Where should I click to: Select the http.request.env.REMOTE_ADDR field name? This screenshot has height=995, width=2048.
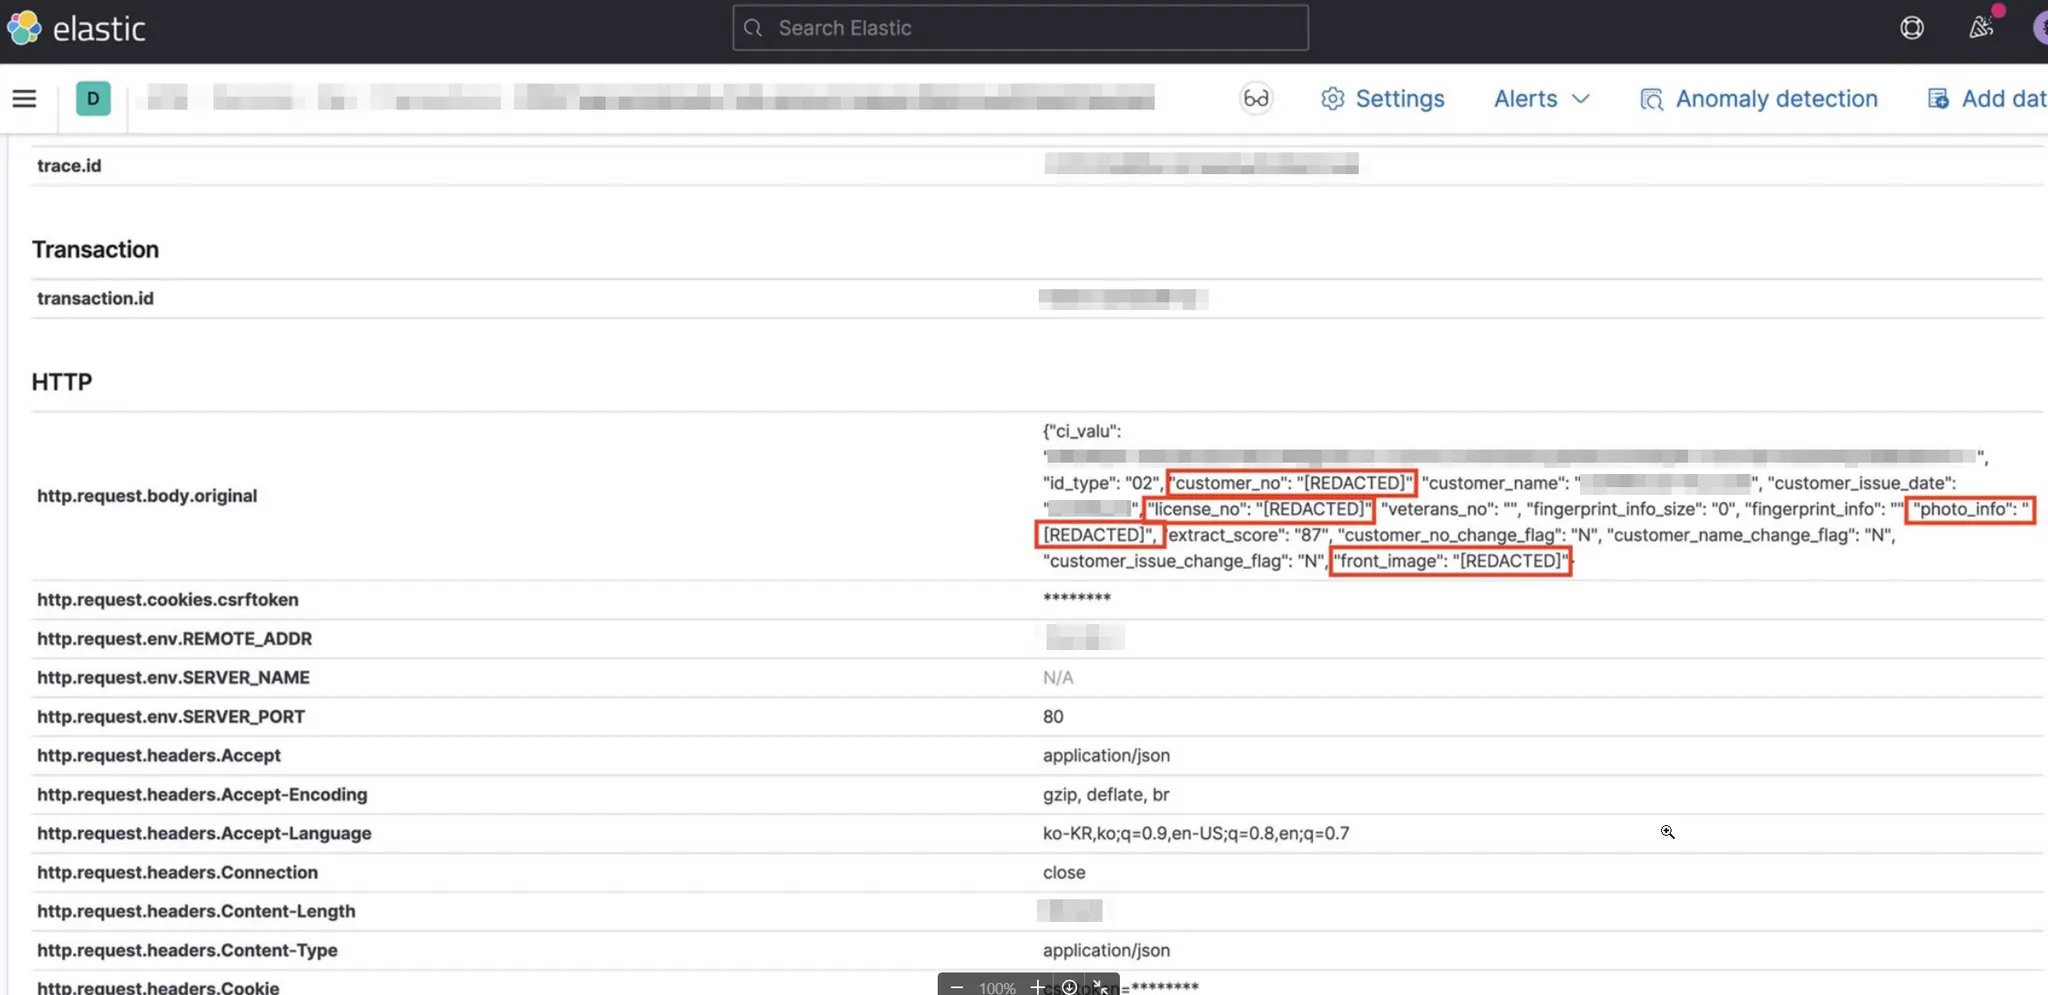pos(174,639)
